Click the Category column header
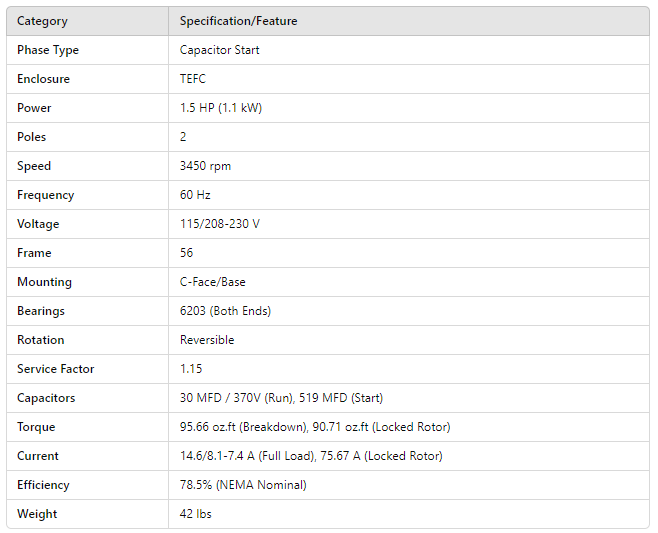This screenshot has width=658, height=533. point(42,21)
